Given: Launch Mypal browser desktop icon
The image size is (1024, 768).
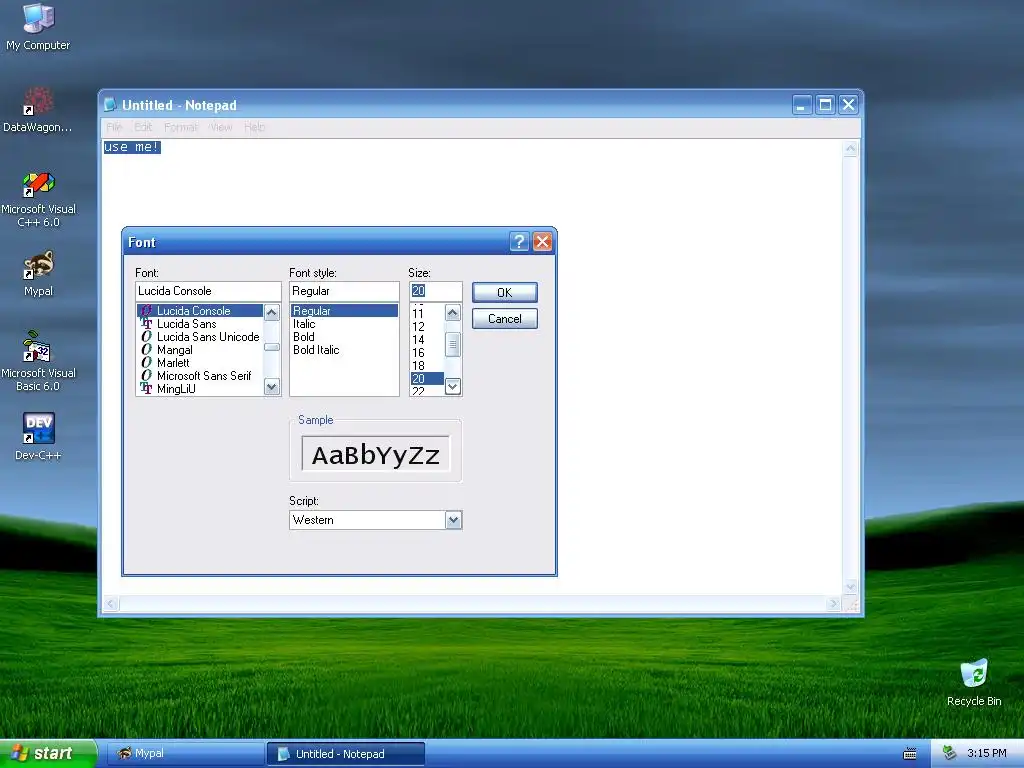Looking at the screenshot, I should click(38, 274).
